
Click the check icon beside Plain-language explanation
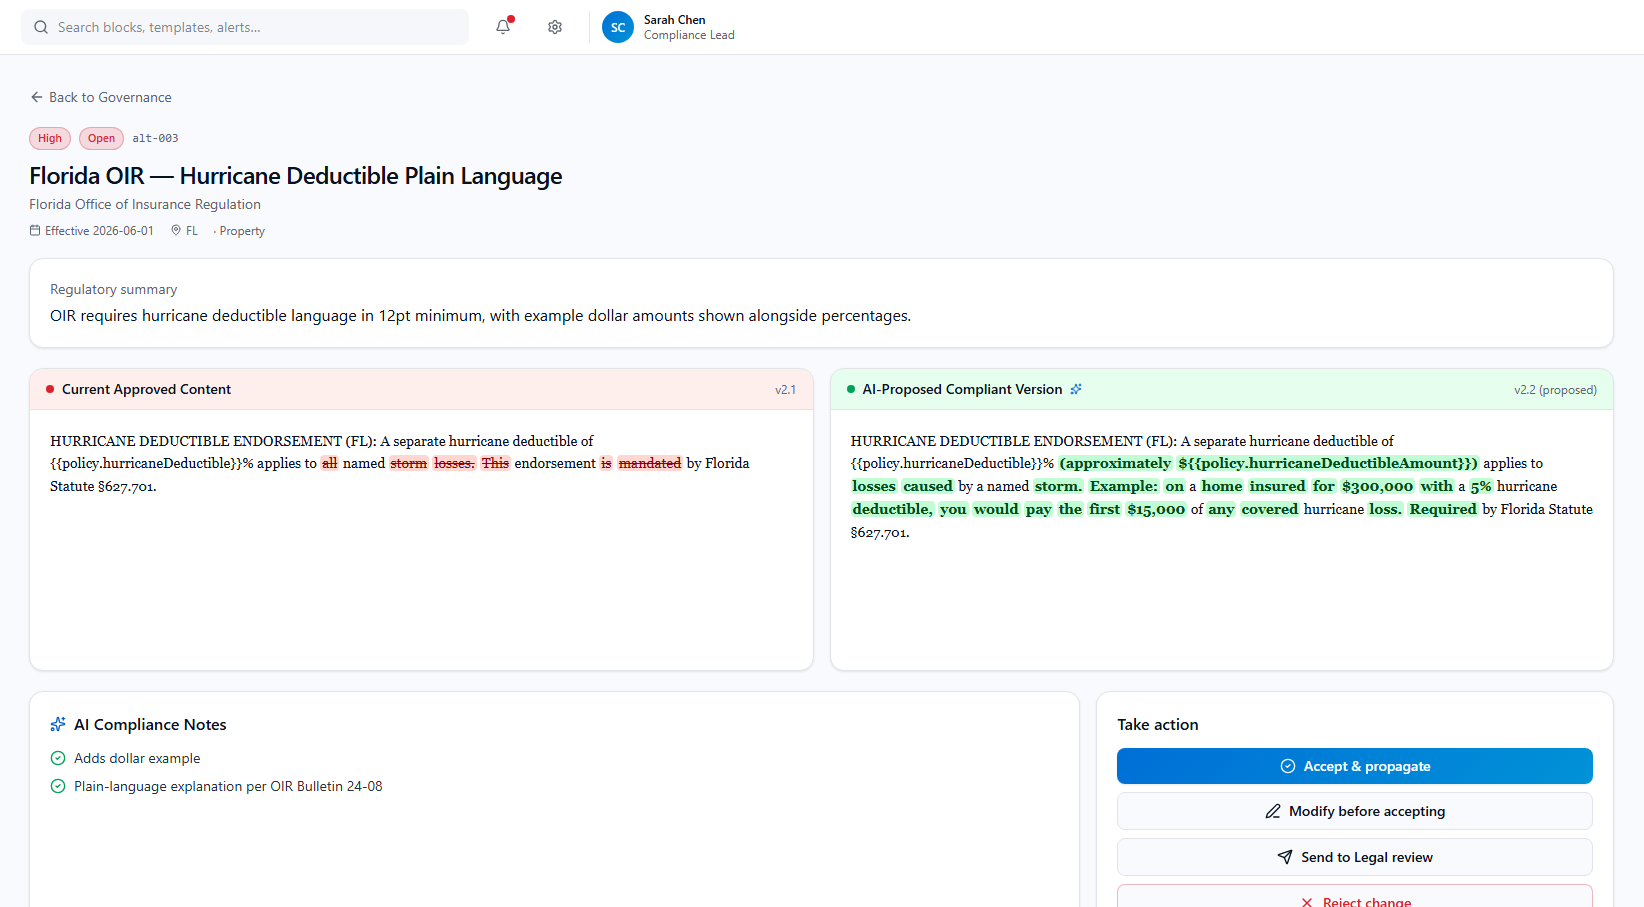point(58,786)
